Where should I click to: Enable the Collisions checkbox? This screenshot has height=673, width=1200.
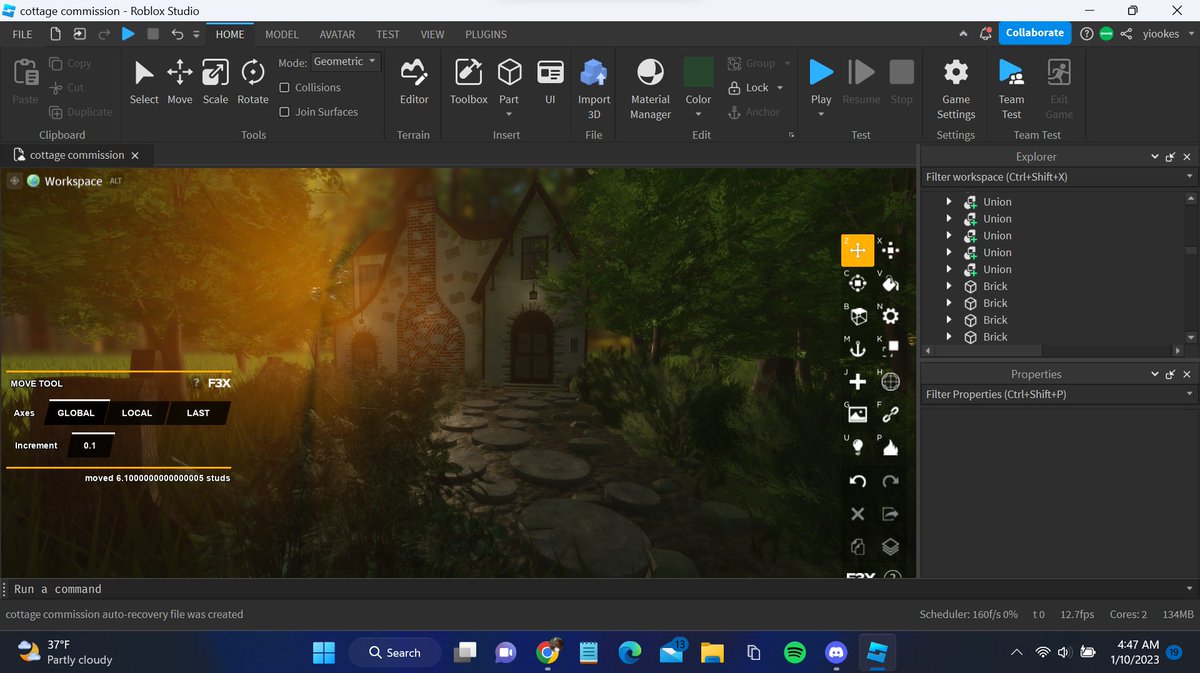point(285,88)
